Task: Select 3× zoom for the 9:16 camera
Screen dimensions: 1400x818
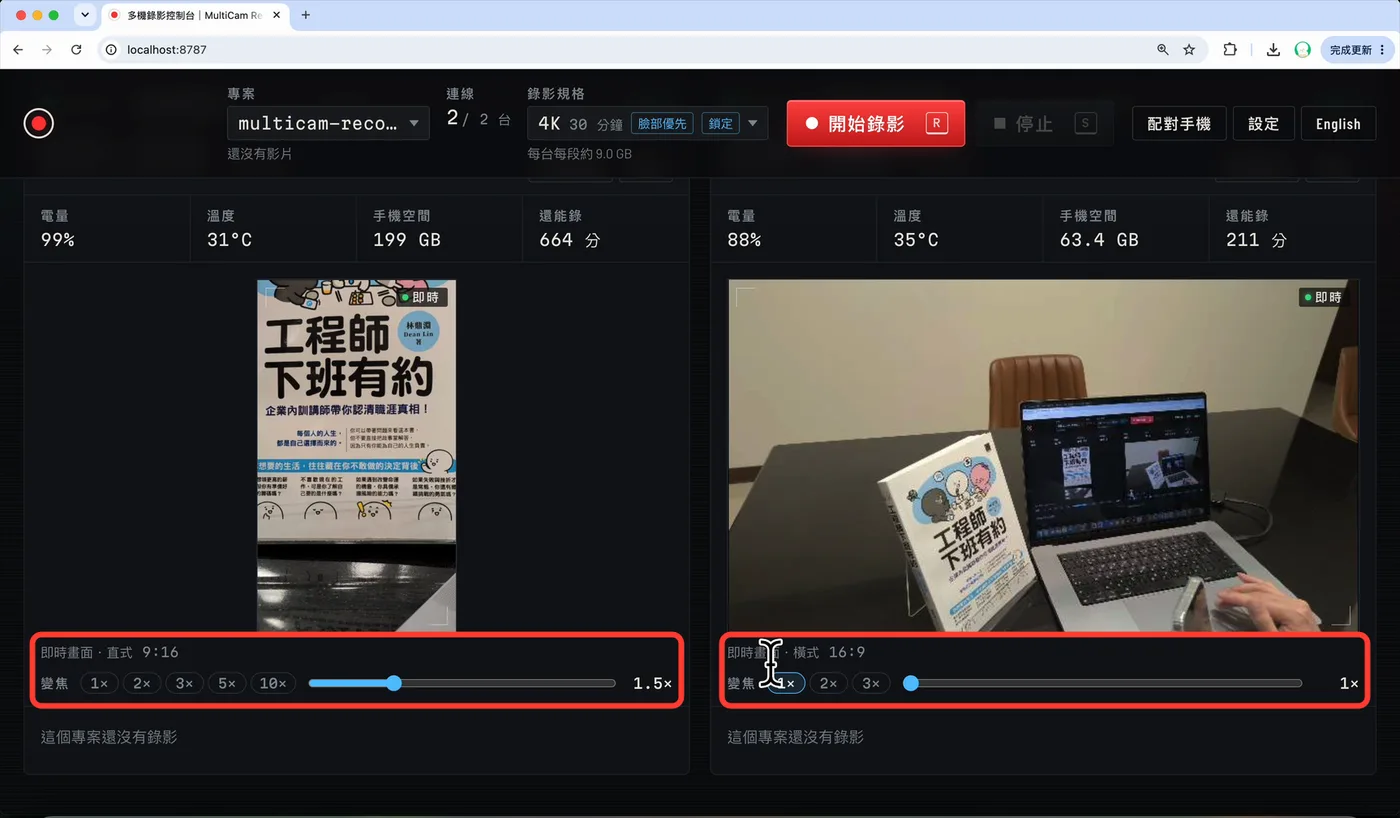Action: point(184,683)
